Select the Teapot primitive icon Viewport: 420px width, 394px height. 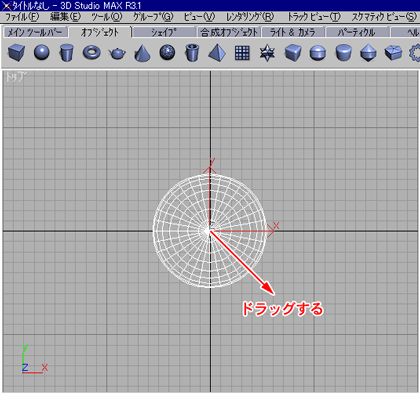[117, 53]
